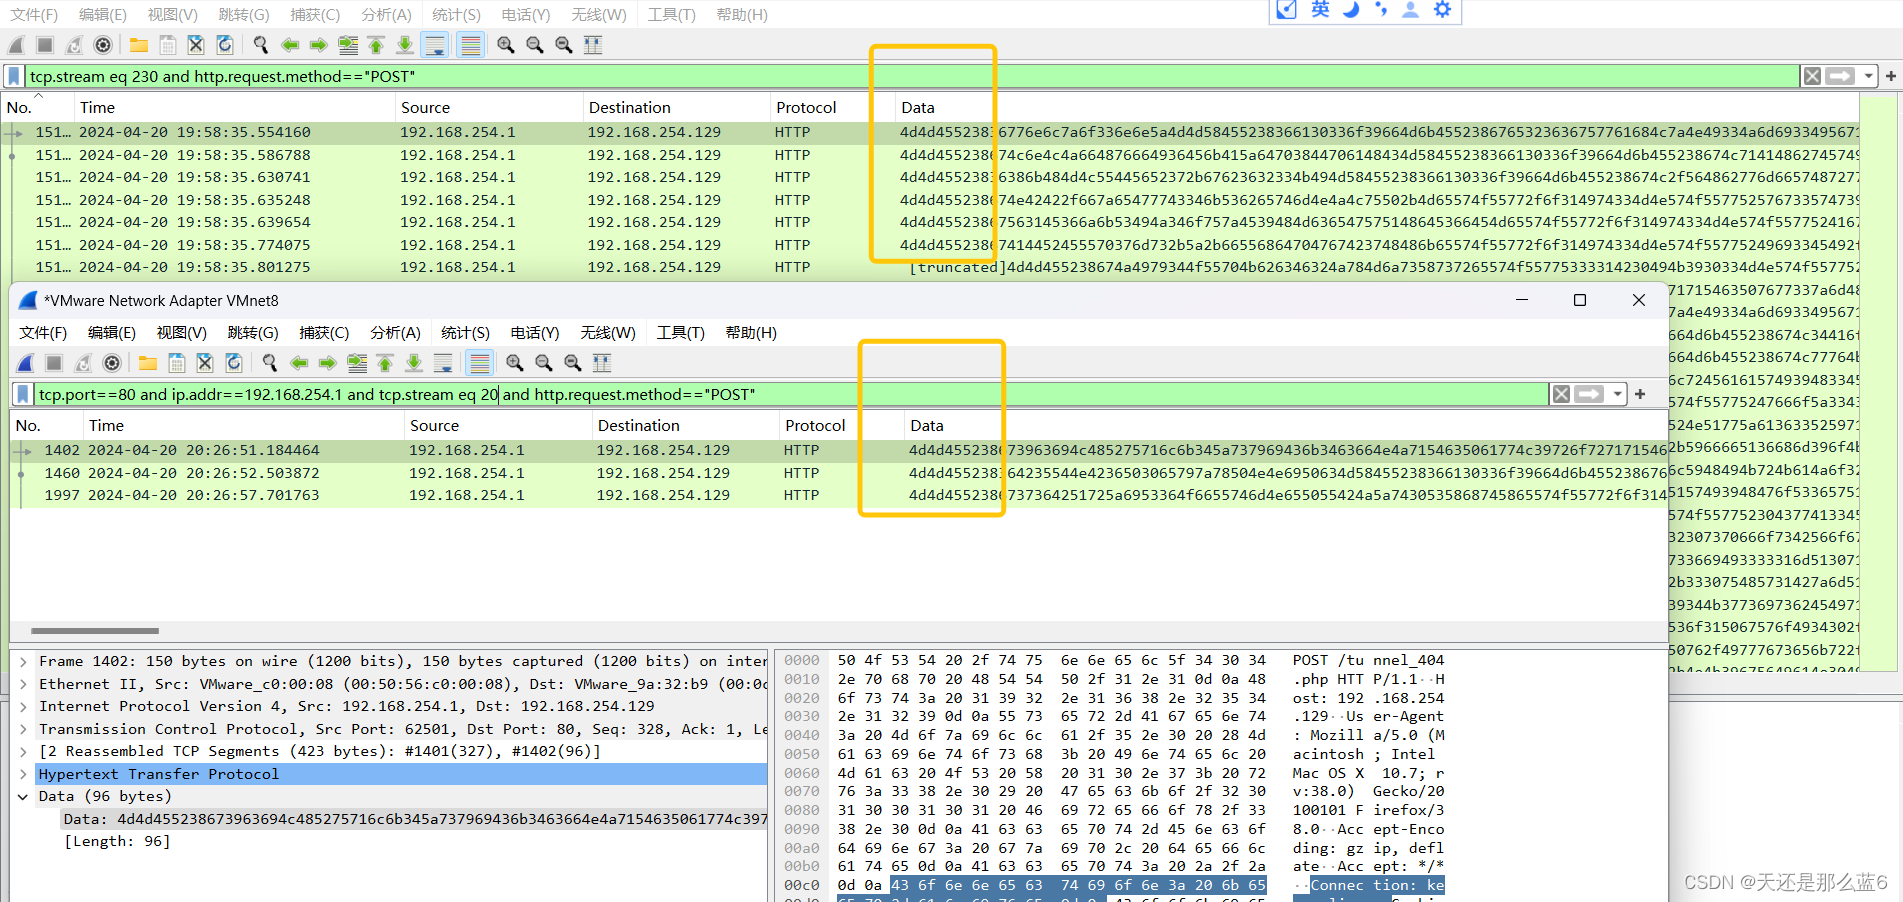This screenshot has height=902, width=1903.
Task: Go to specified packet in VMnet8 window
Action: pyautogui.click(x=357, y=363)
